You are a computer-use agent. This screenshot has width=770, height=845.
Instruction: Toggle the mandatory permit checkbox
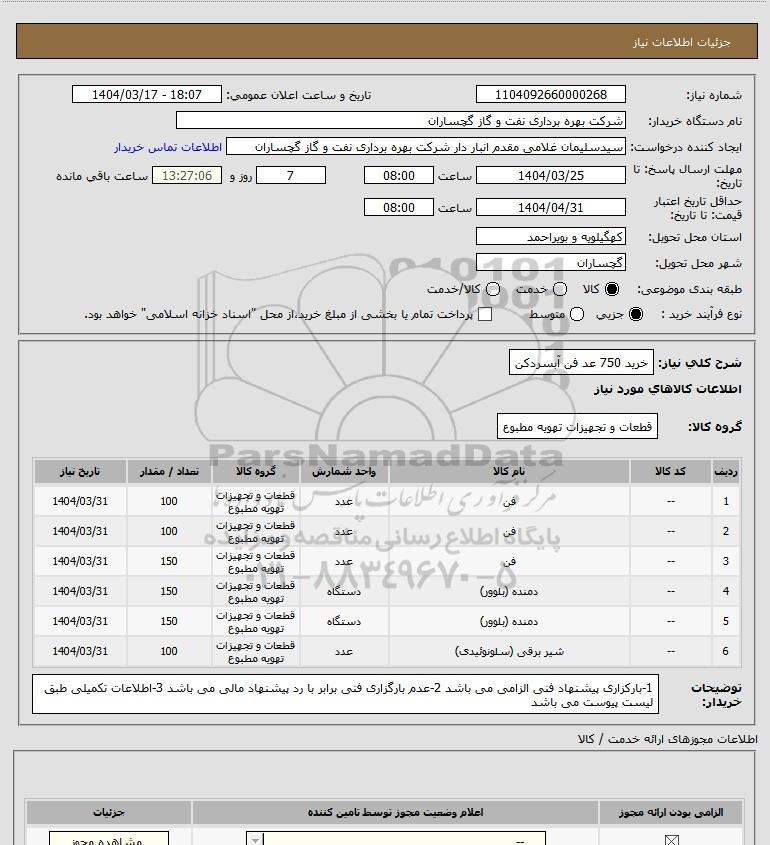click(671, 840)
